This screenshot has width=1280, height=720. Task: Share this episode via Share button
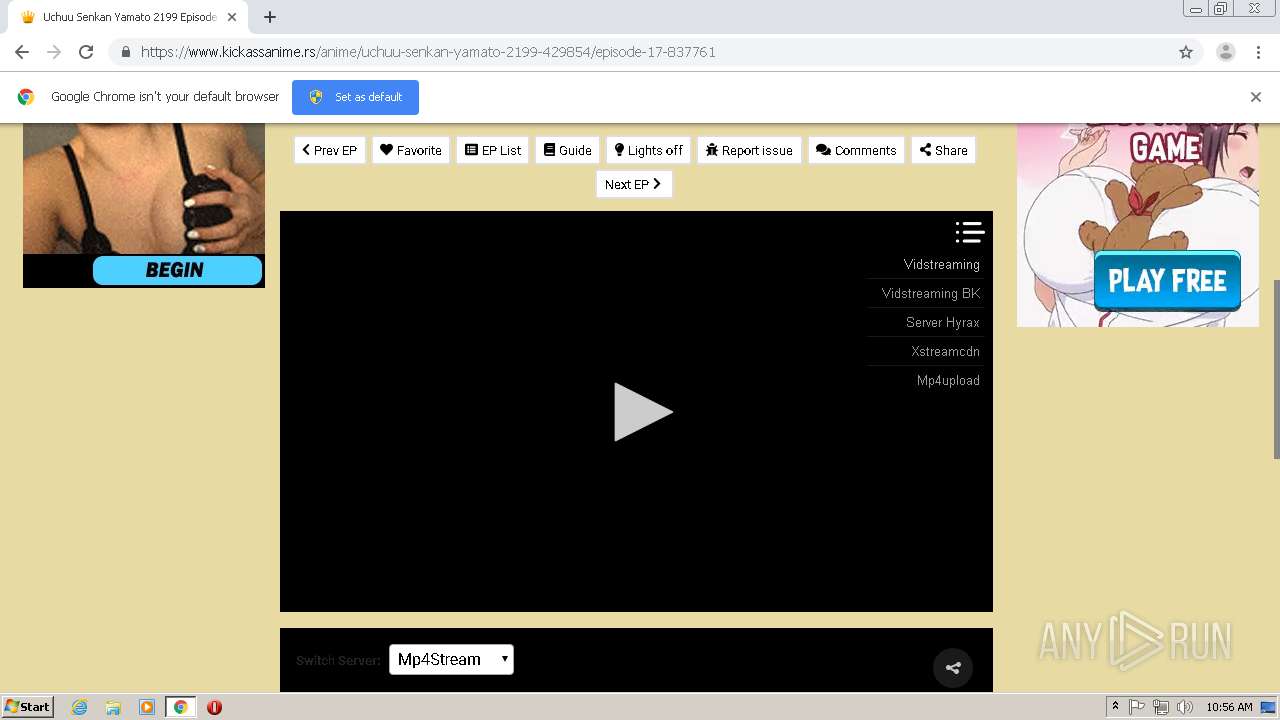(943, 150)
